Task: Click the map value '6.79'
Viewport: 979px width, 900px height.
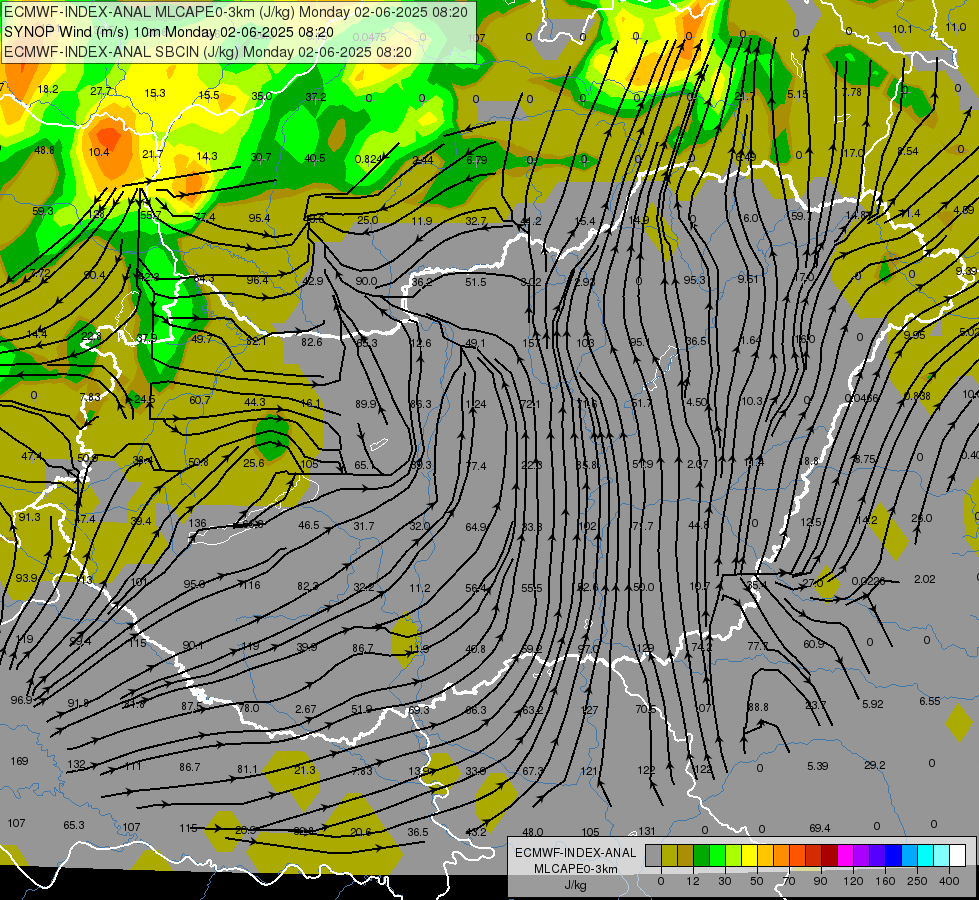Action: pyautogui.click(x=477, y=161)
